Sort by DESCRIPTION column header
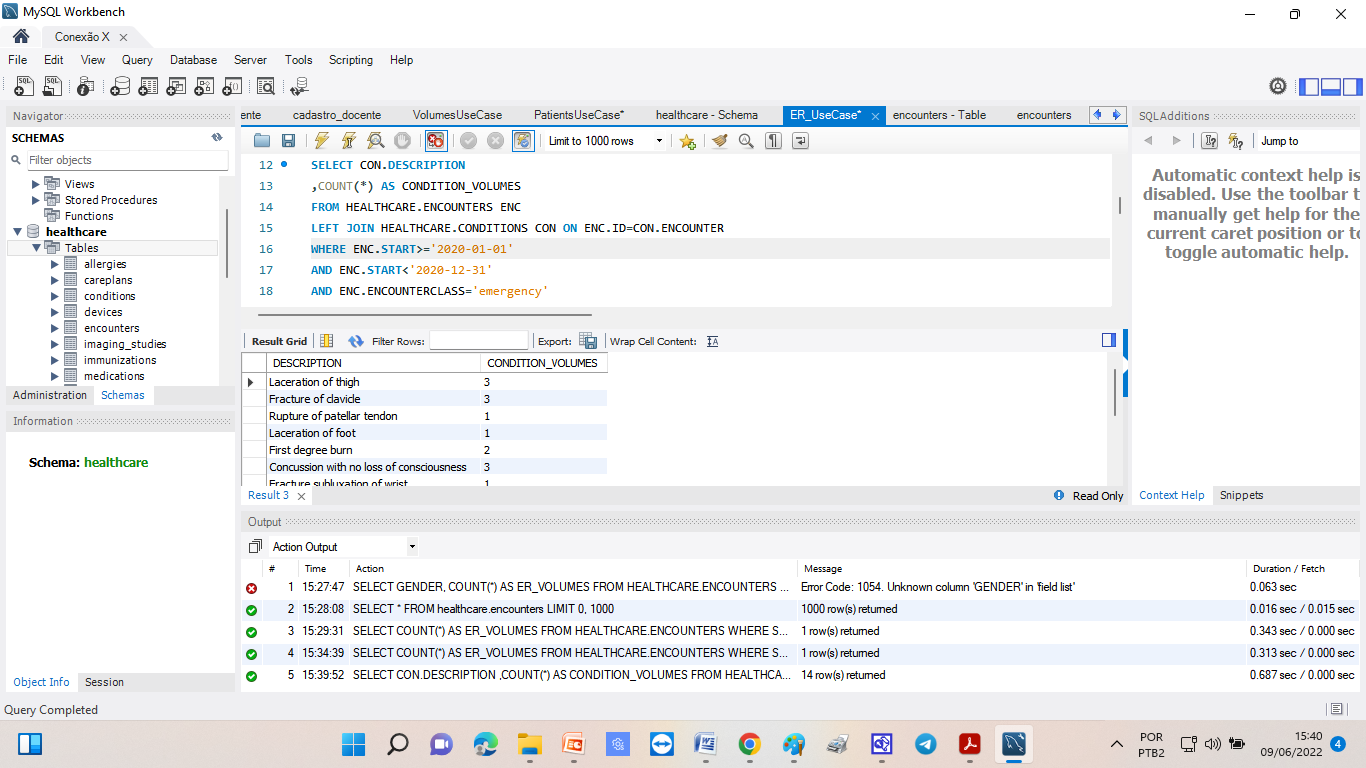This screenshot has width=1366, height=768. click(x=374, y=363)
